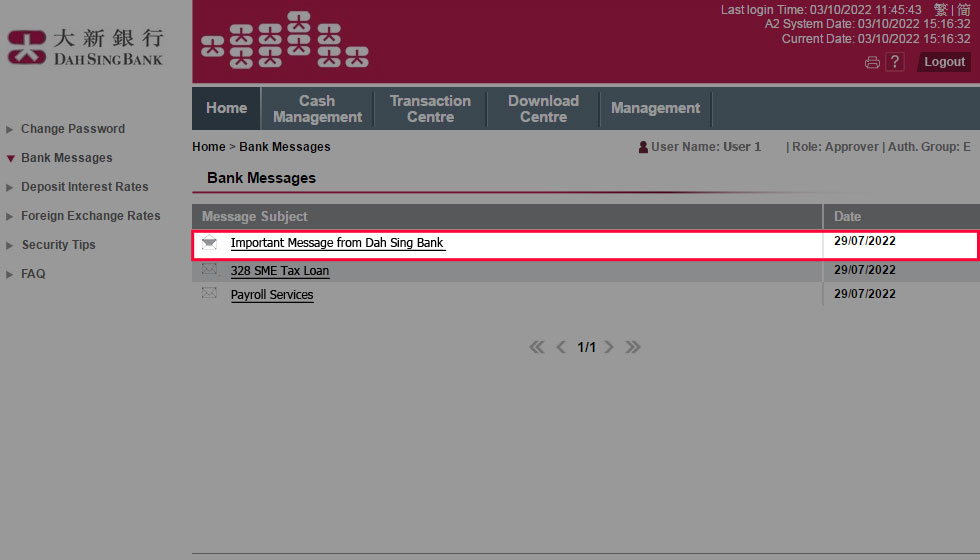This screenshot has width=980, height=560.
Task: Click the 1/1 page indicator
Action: pyautogui.click(x=586, y=348)
